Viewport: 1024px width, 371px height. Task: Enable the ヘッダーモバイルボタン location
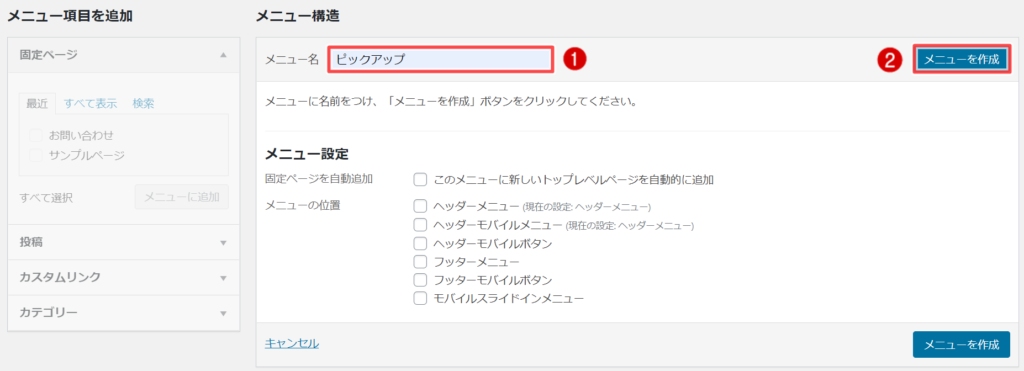point(420,244)
